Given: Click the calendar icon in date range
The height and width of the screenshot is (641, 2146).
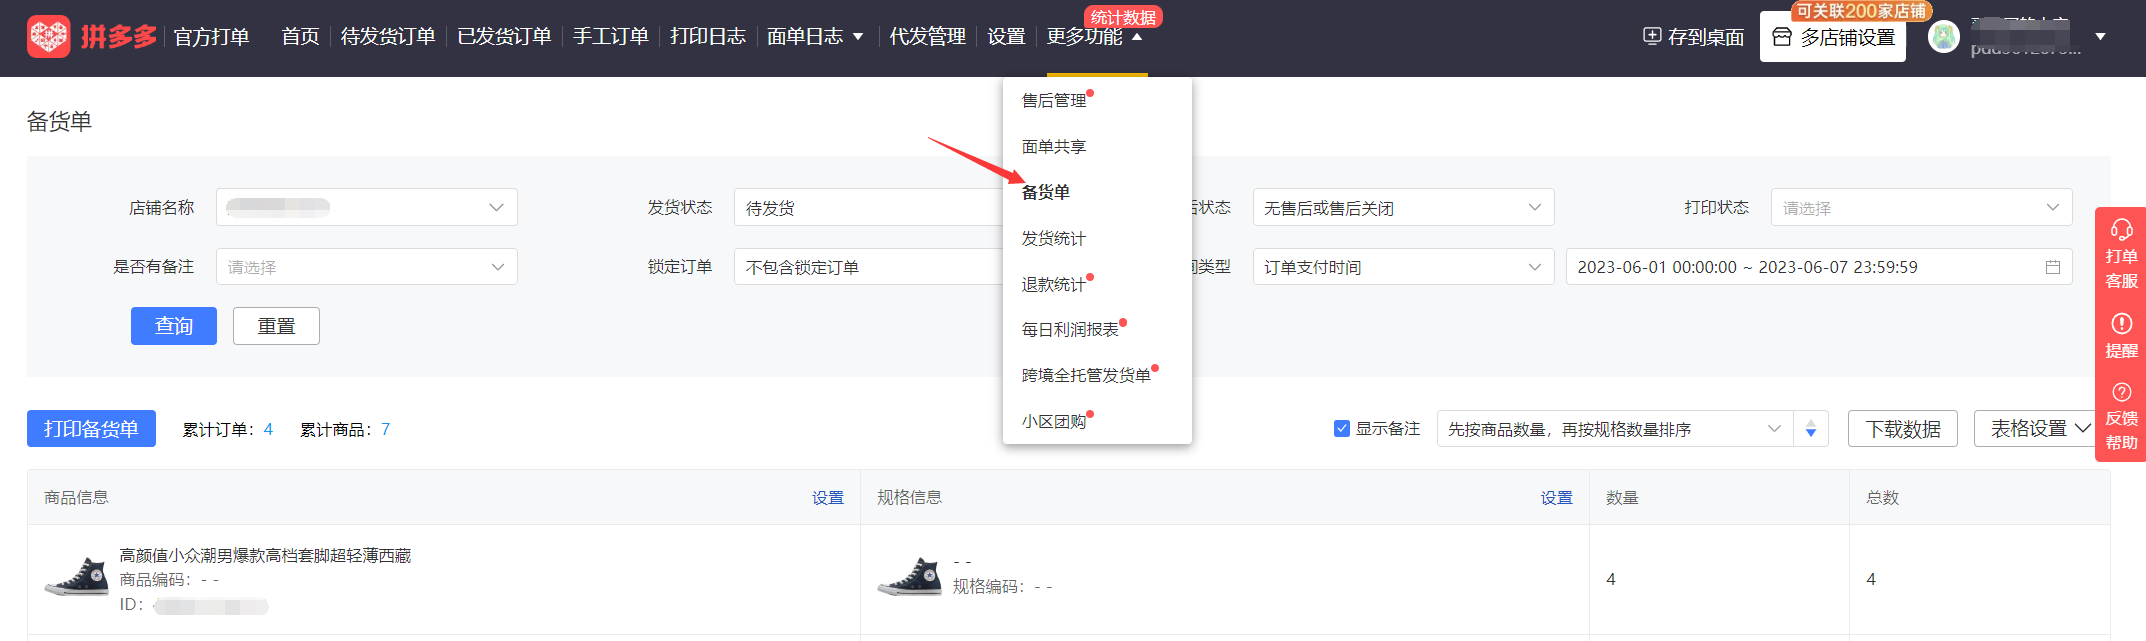Looking at the screenshot, I should point(2053,267).
